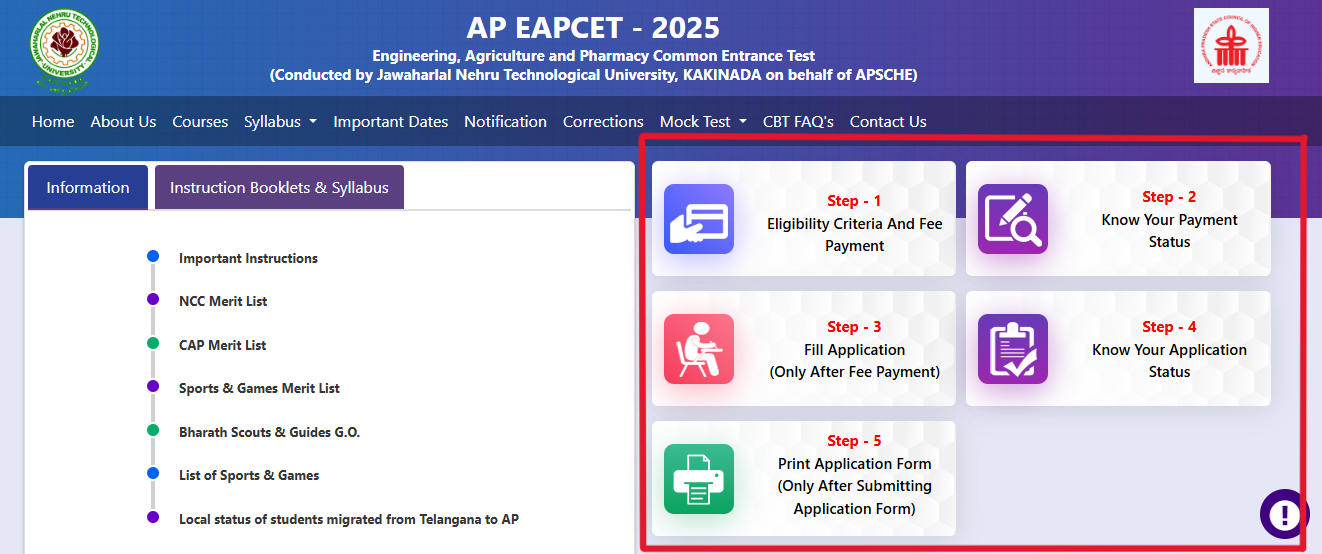Viewport: 1322px width, 554px height.
Task: Click the Step 1 fee payment card icon
Action: click(698, 219)
